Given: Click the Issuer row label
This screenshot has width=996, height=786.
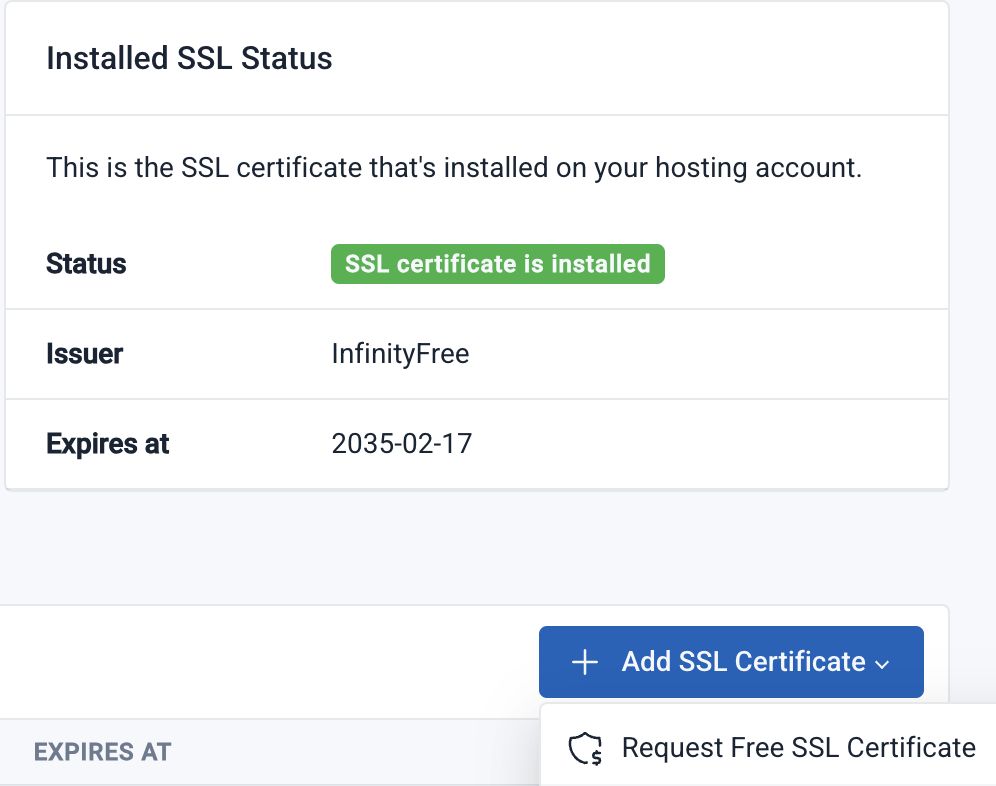Looking at the screenshot, I should 84,354.
